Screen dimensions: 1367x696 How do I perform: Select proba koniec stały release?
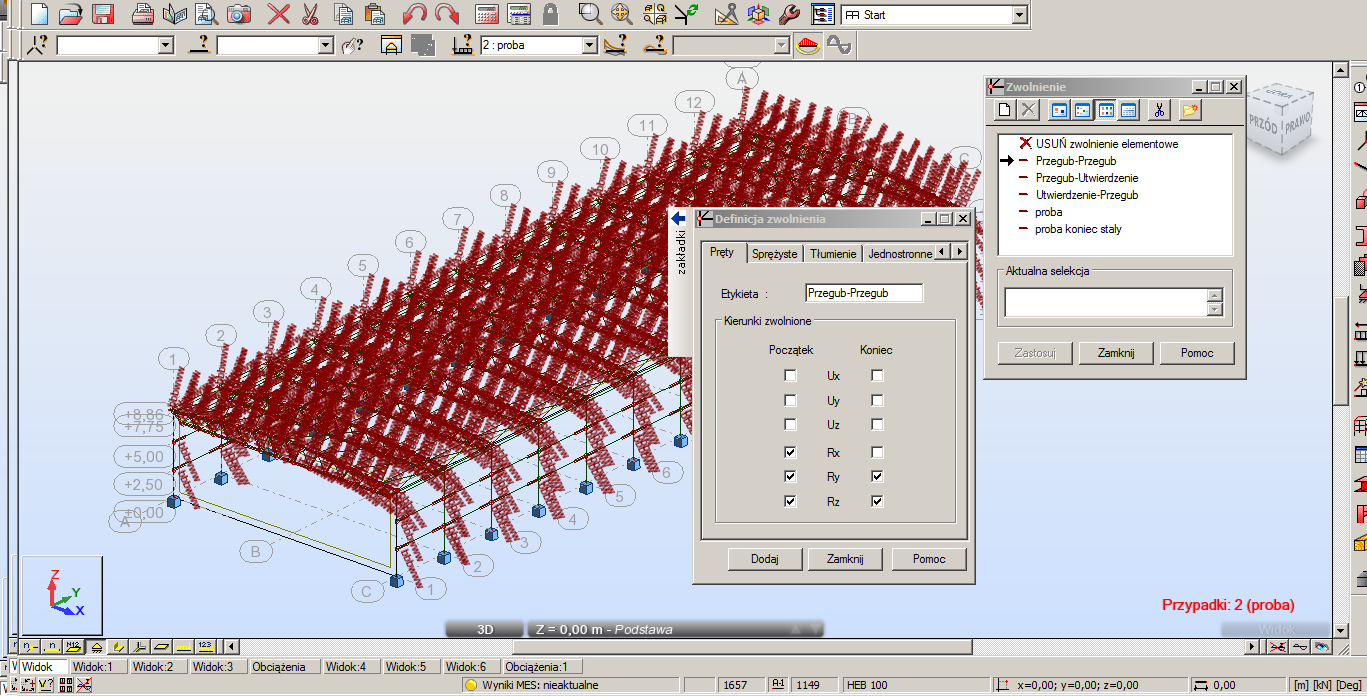coord(1078,229)
